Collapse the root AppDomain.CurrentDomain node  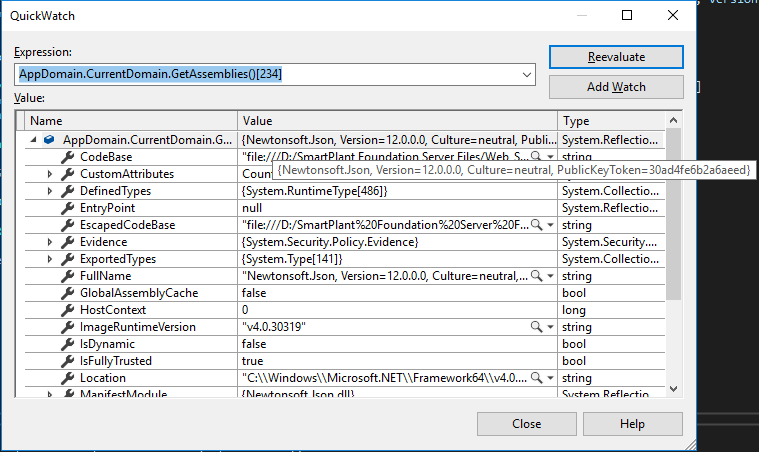pos(33,140)
